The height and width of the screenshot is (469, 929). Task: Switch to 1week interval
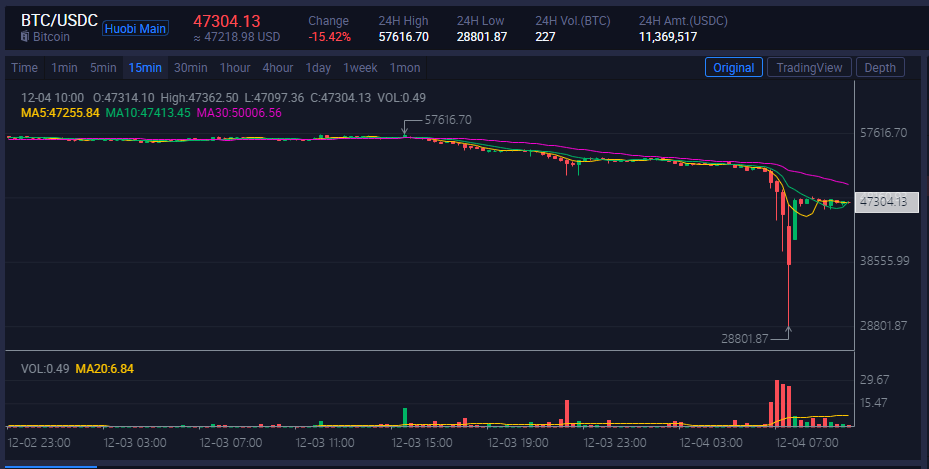(360, 68)
